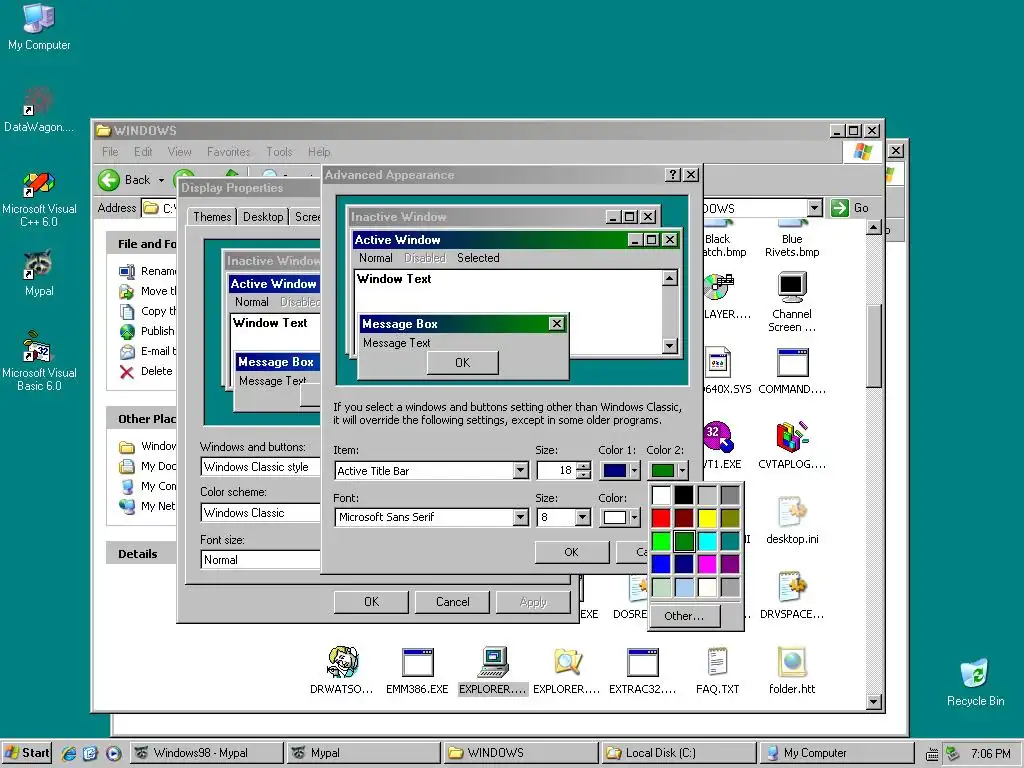Open the Item dropdown showing Active Title Bar
The height and width of the screenshot is (768, 1024).
click(520, 470)
